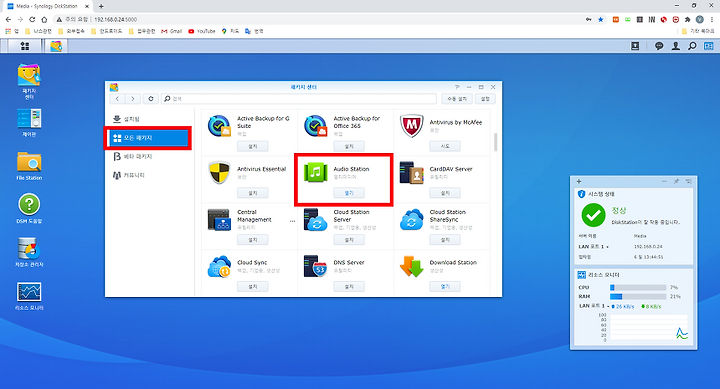Expand Central Management ellipsis for more
This screenshot has width=720, height=389.
point(292,221)
